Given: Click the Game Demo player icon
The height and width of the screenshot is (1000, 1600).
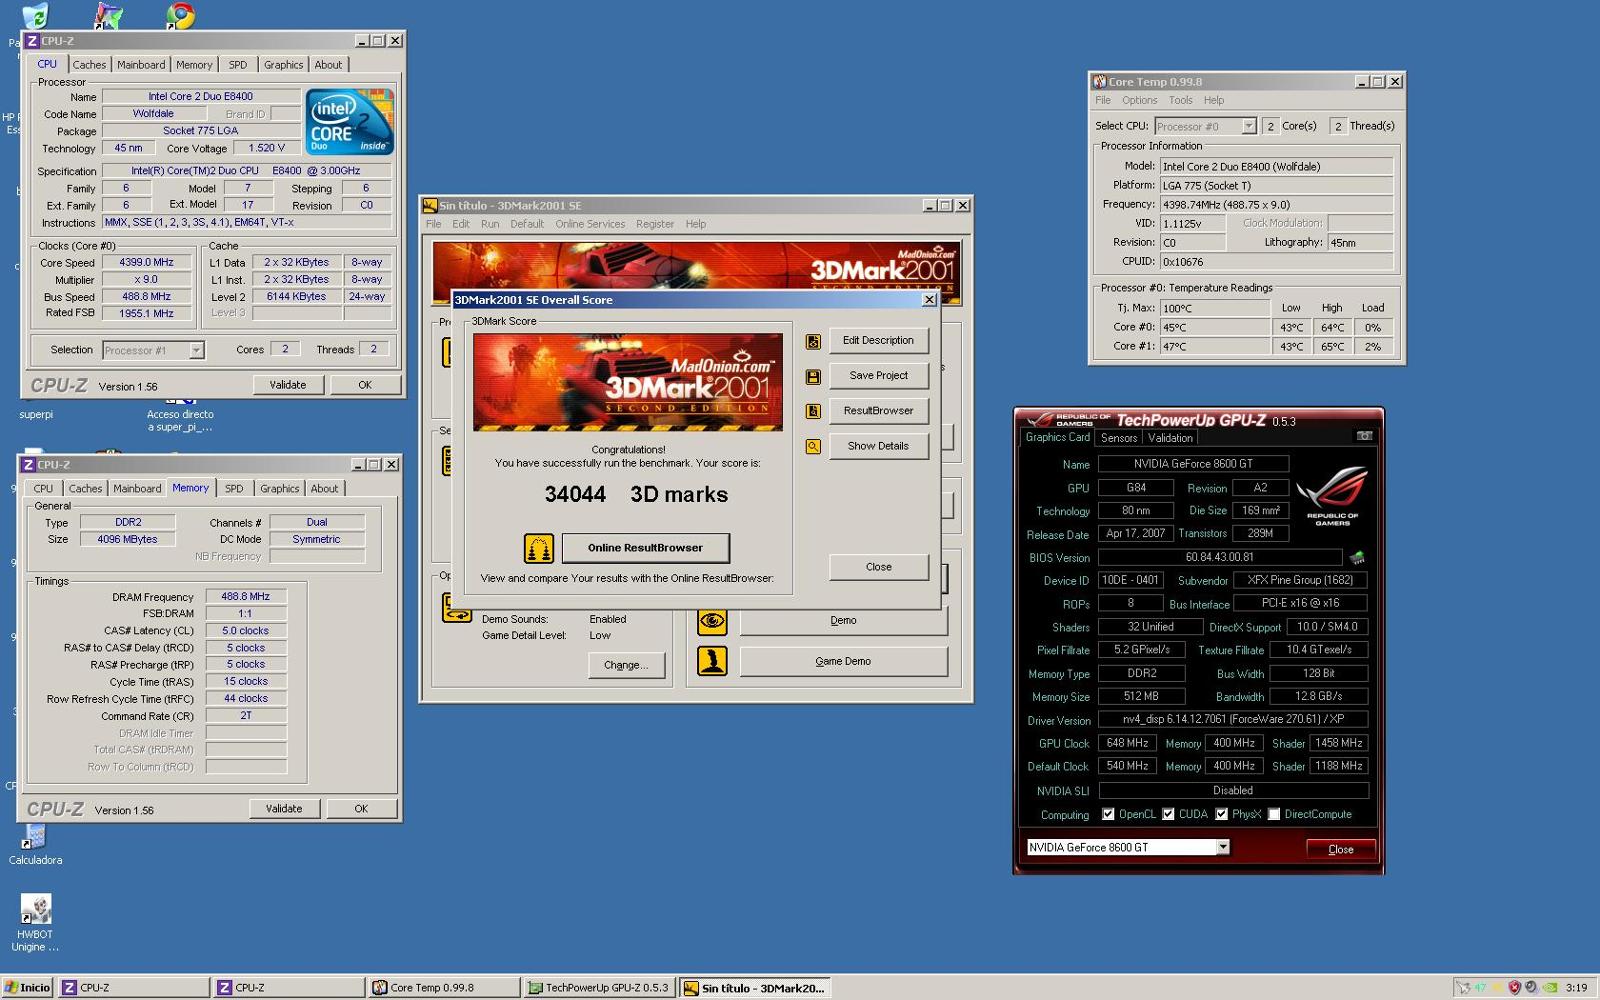Looking at the screenshot, I should (712, 661).
